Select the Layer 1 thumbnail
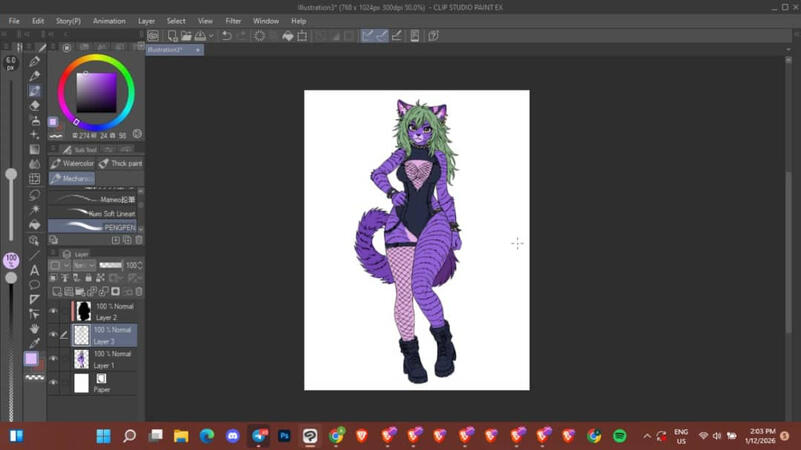Viewport: 801px width, 450px height. 82,359
